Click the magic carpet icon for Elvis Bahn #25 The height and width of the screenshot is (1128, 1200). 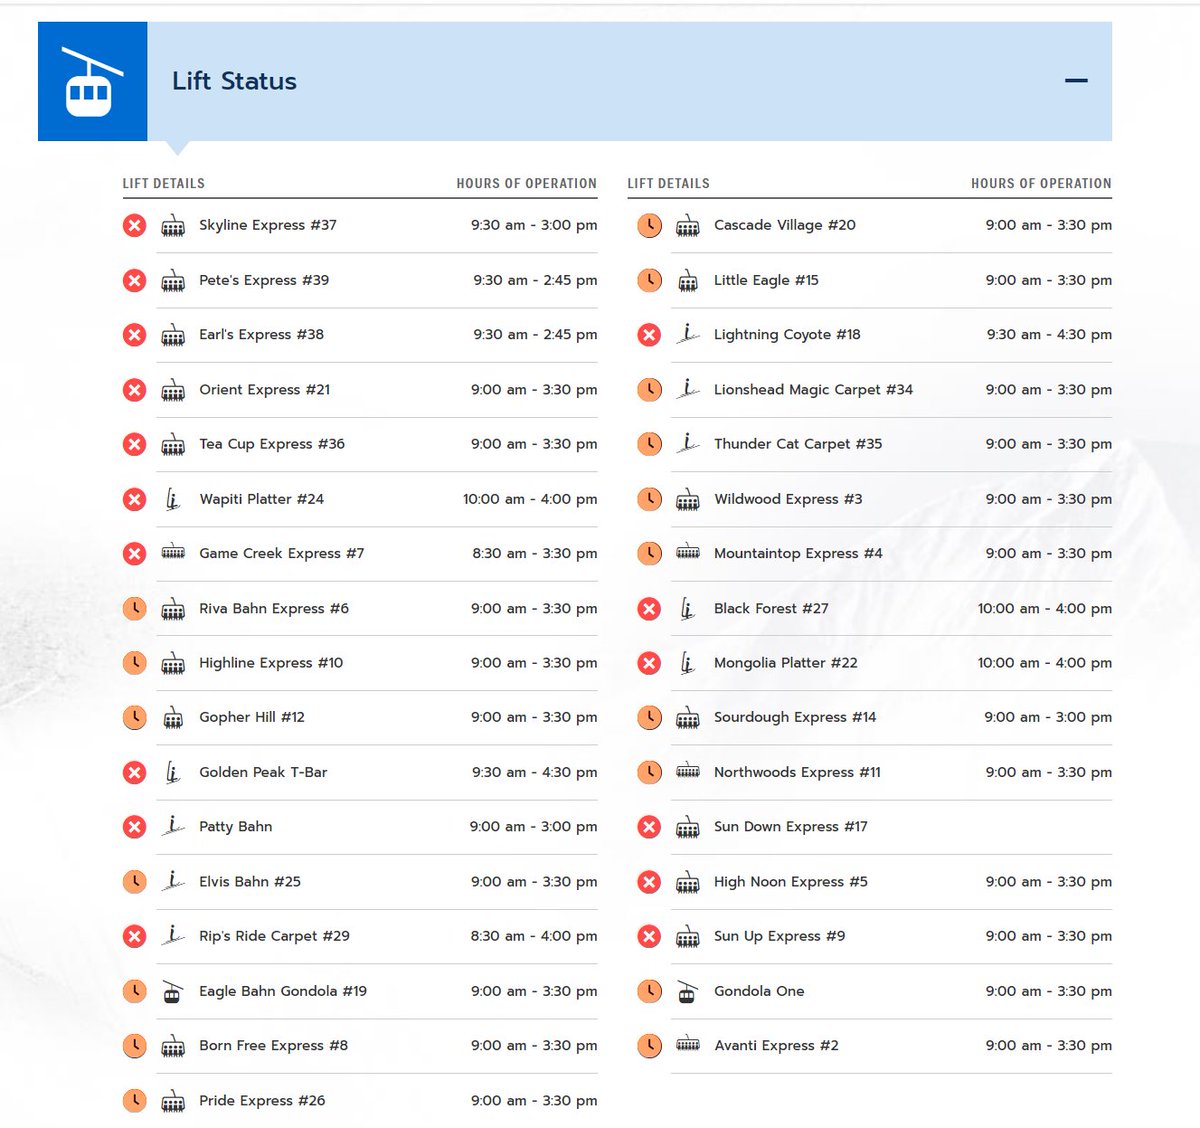click(173, 881)
